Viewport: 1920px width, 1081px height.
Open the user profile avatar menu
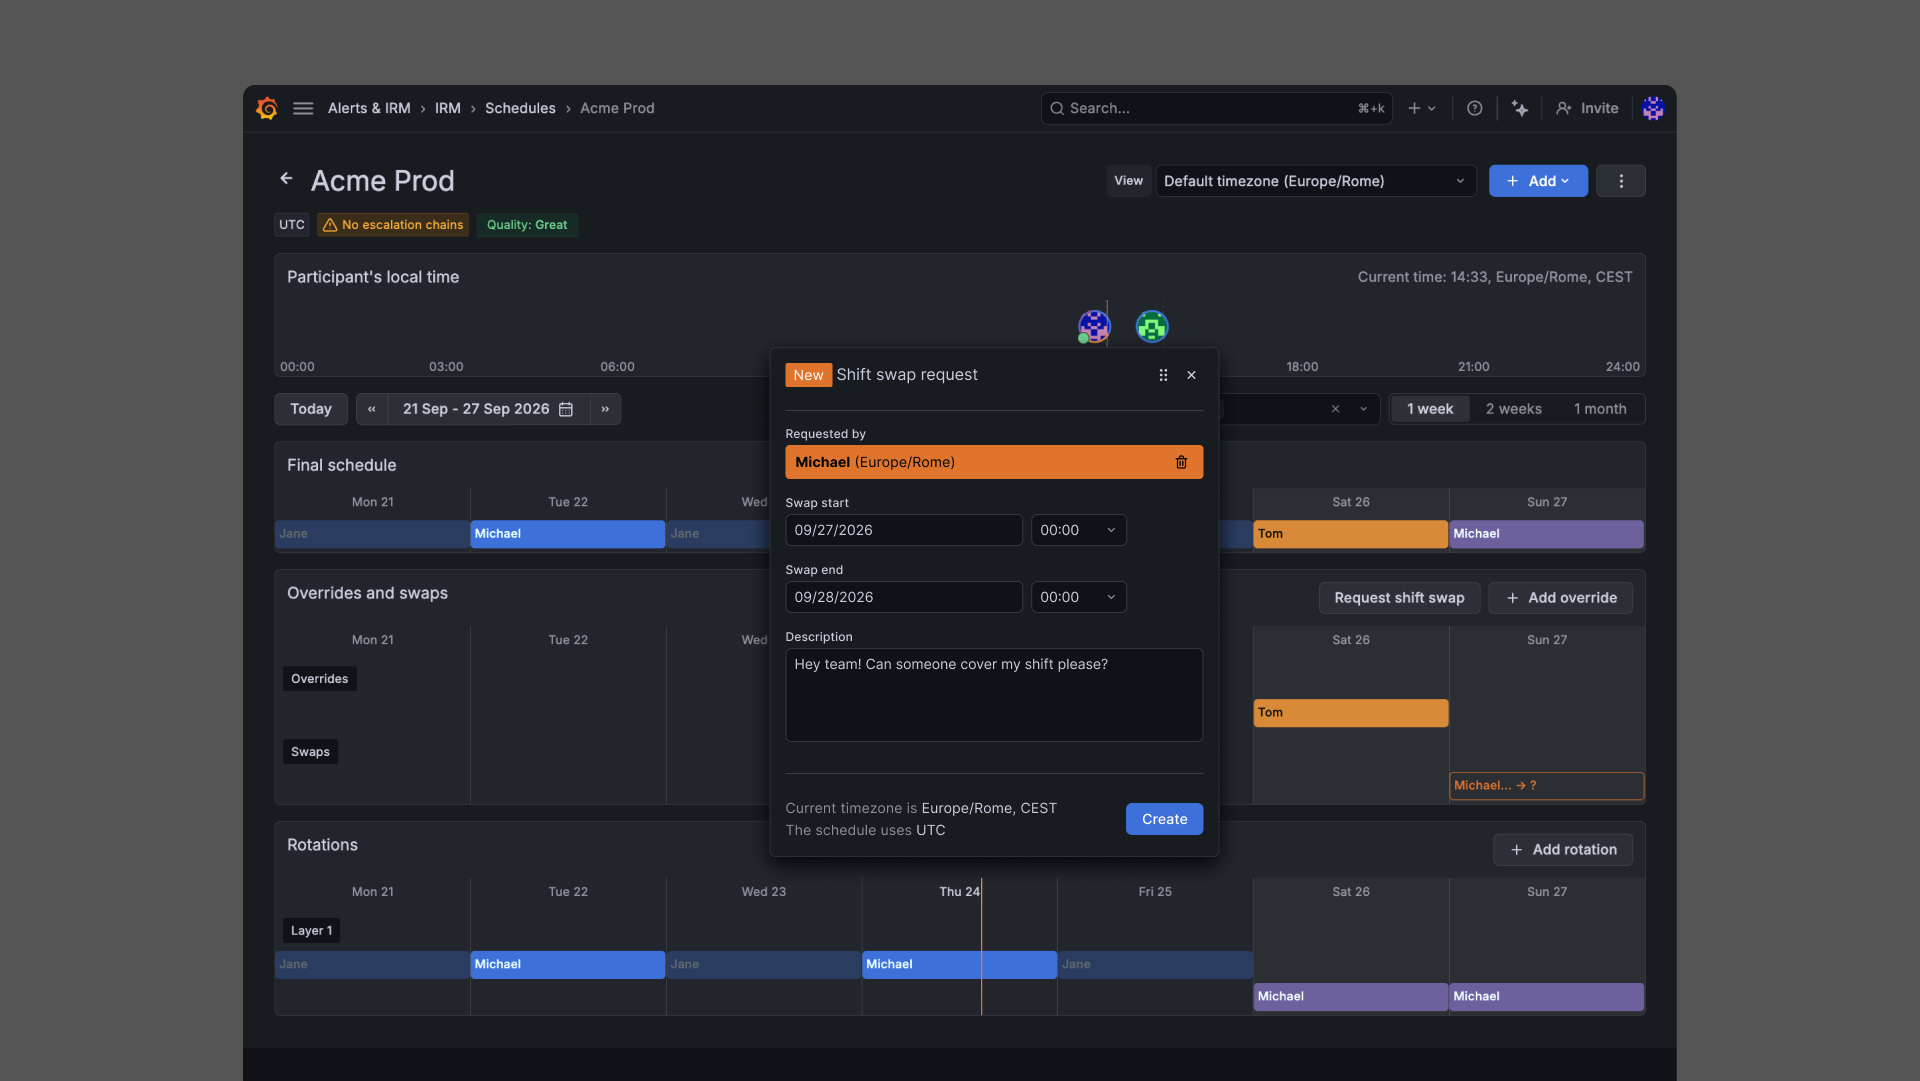[1653, 108]
